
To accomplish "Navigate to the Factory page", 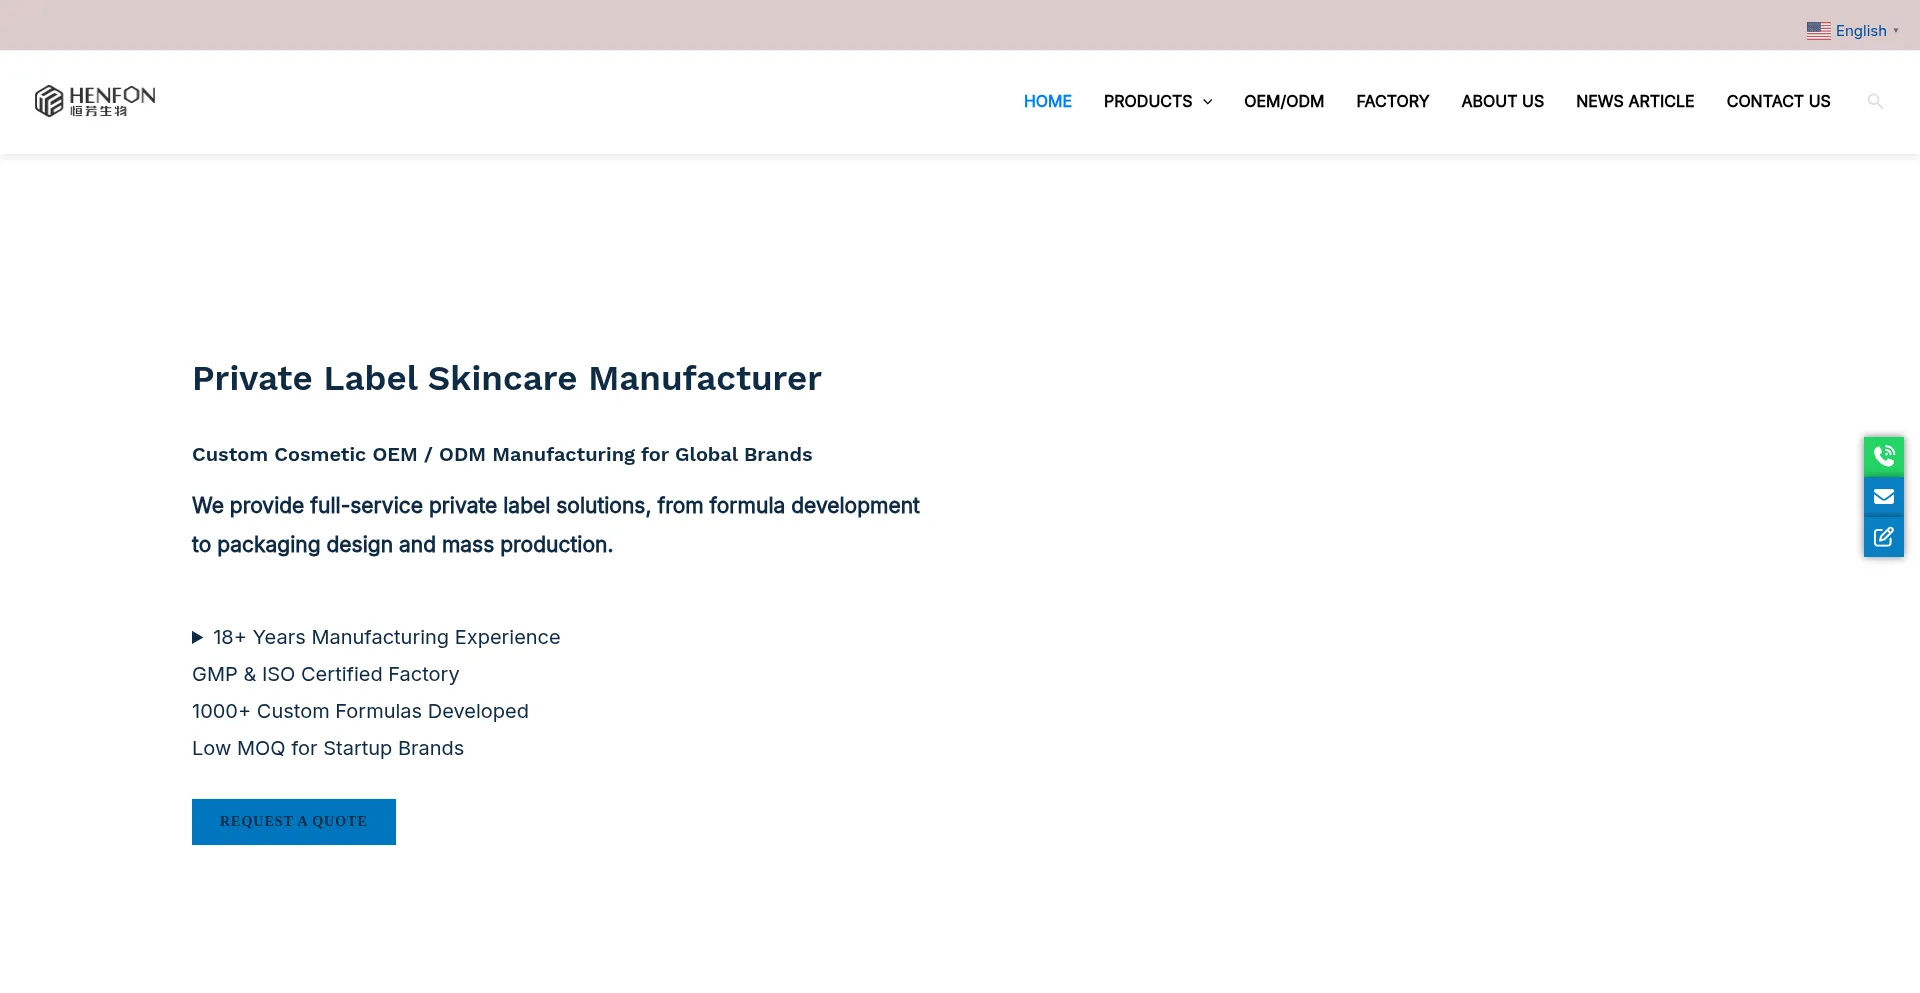I will (1392, 101).
